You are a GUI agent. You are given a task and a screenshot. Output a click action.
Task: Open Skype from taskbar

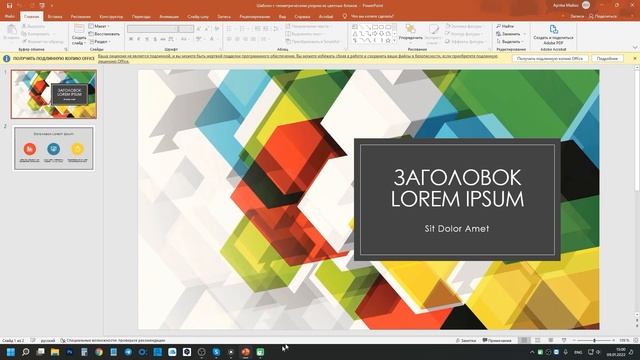[x=216, y=352]
